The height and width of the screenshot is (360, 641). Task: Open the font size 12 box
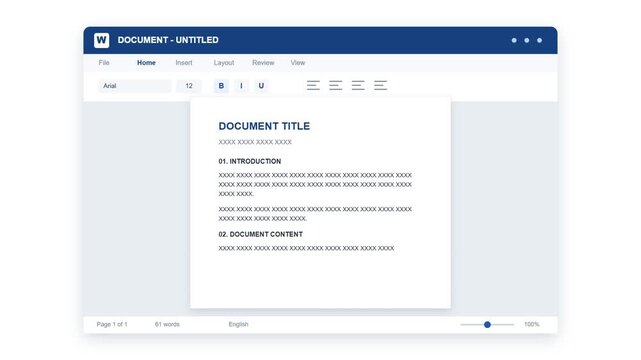coord(189,86)
